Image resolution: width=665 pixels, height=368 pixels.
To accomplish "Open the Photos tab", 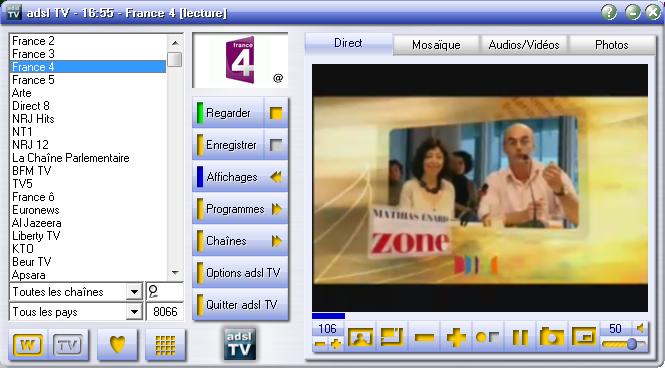I will tap(612, 45).
